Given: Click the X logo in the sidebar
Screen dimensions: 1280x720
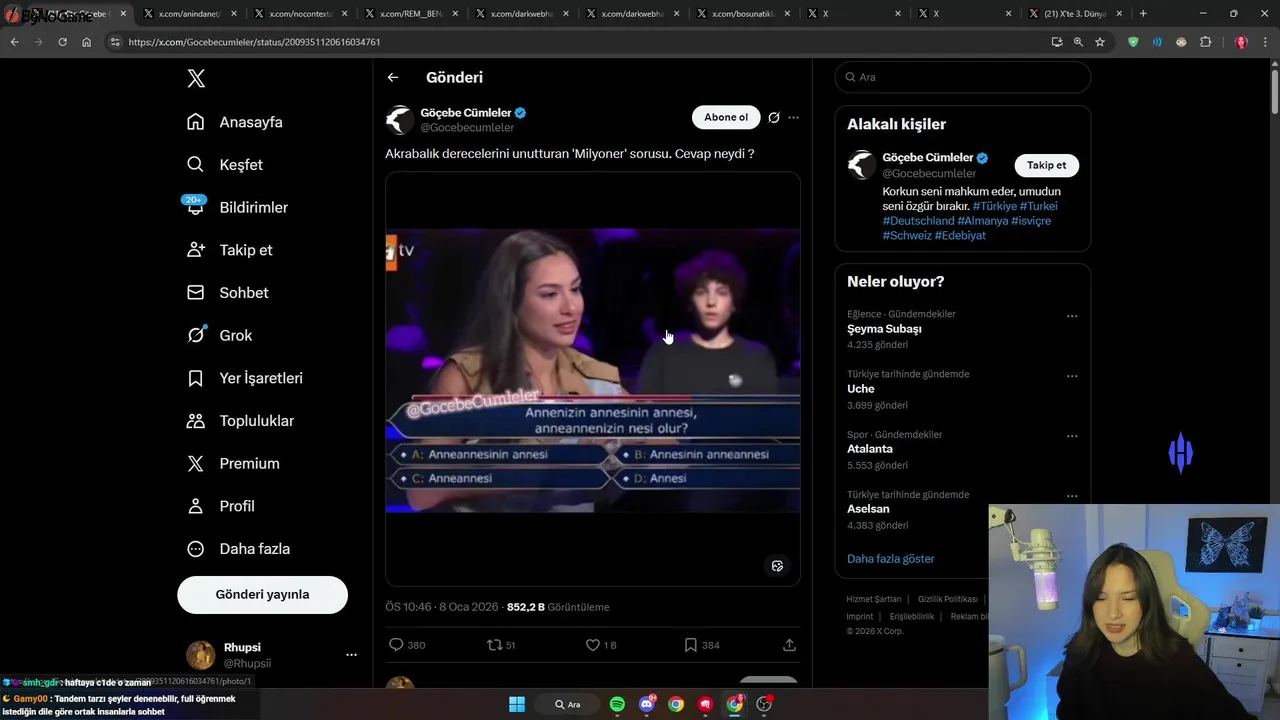Looking at the screenshot, I should point(196,79).
